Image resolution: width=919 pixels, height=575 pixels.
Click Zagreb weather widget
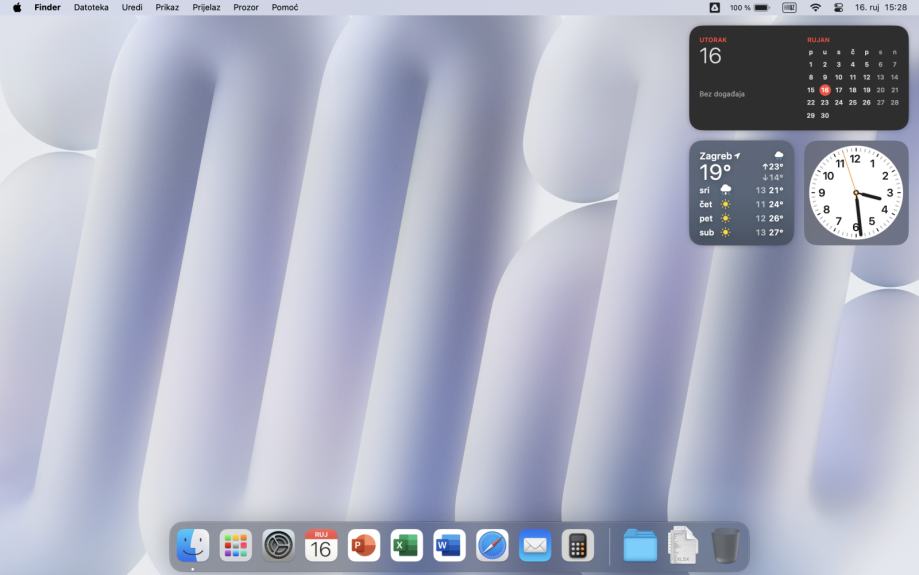click(x=741, y=193)
